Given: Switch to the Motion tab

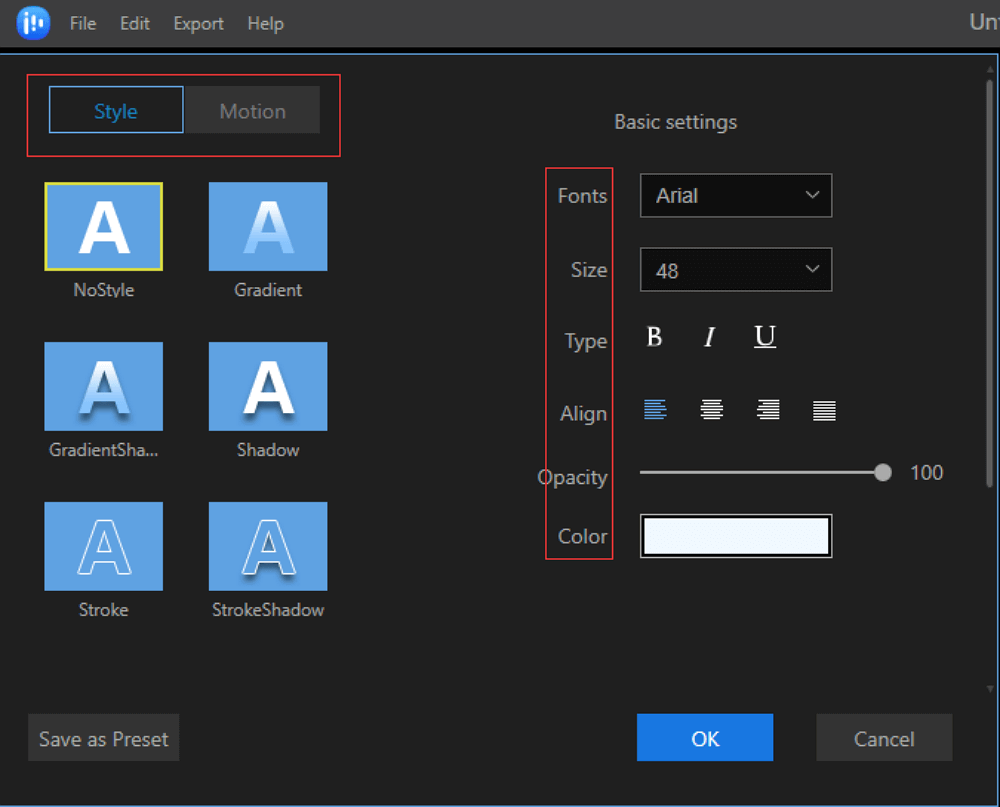Looking at the screenshot, I should [253, 111].
